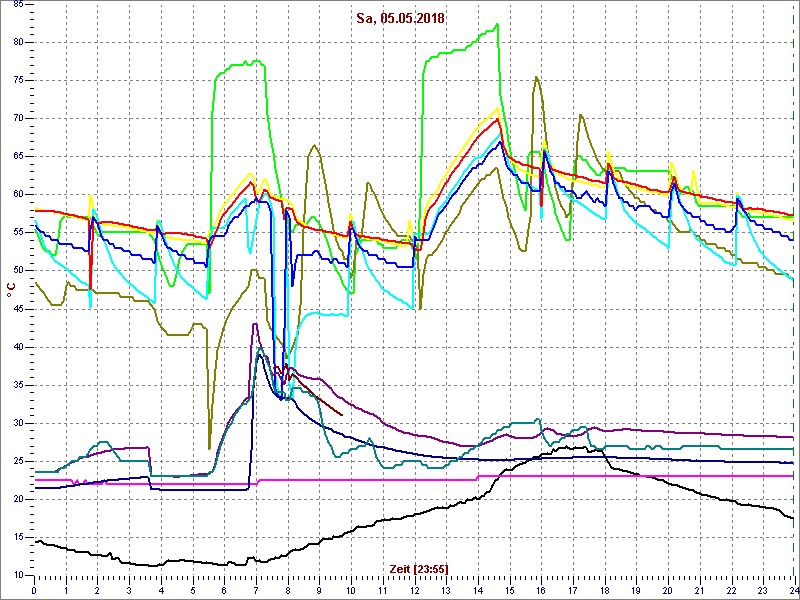Viewport: 800px width, 600px height.
Task: Click hour 14 on the time axis
Action: click(478, 589)
